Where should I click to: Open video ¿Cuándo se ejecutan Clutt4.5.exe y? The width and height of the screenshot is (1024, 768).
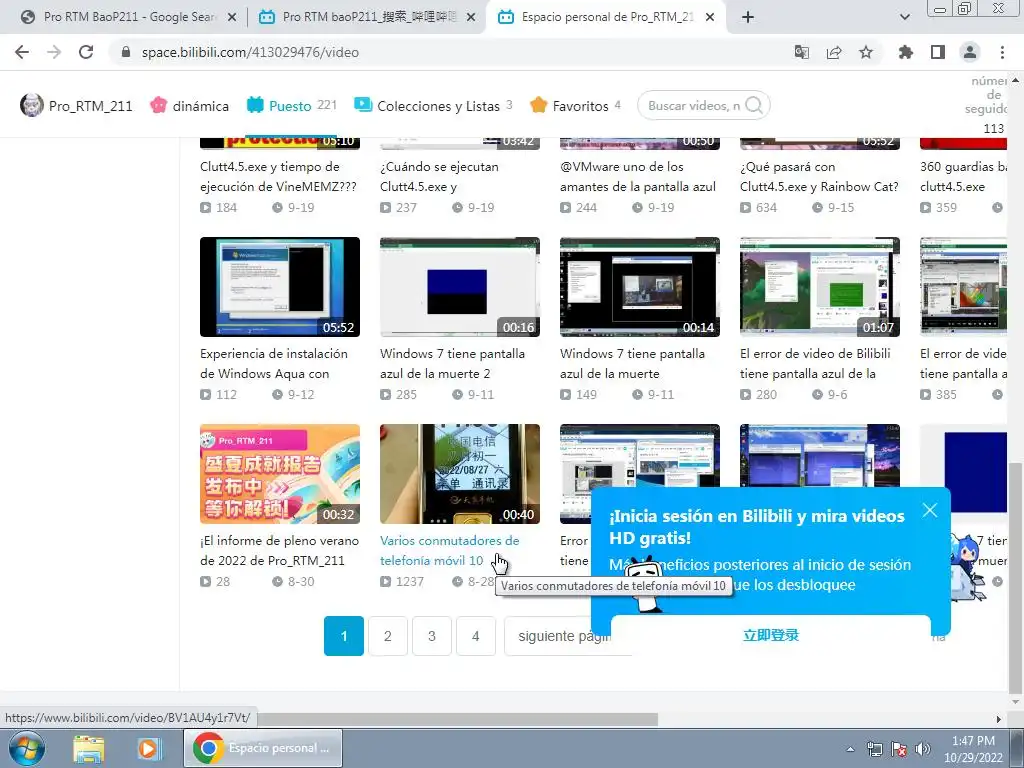(439, 176)
